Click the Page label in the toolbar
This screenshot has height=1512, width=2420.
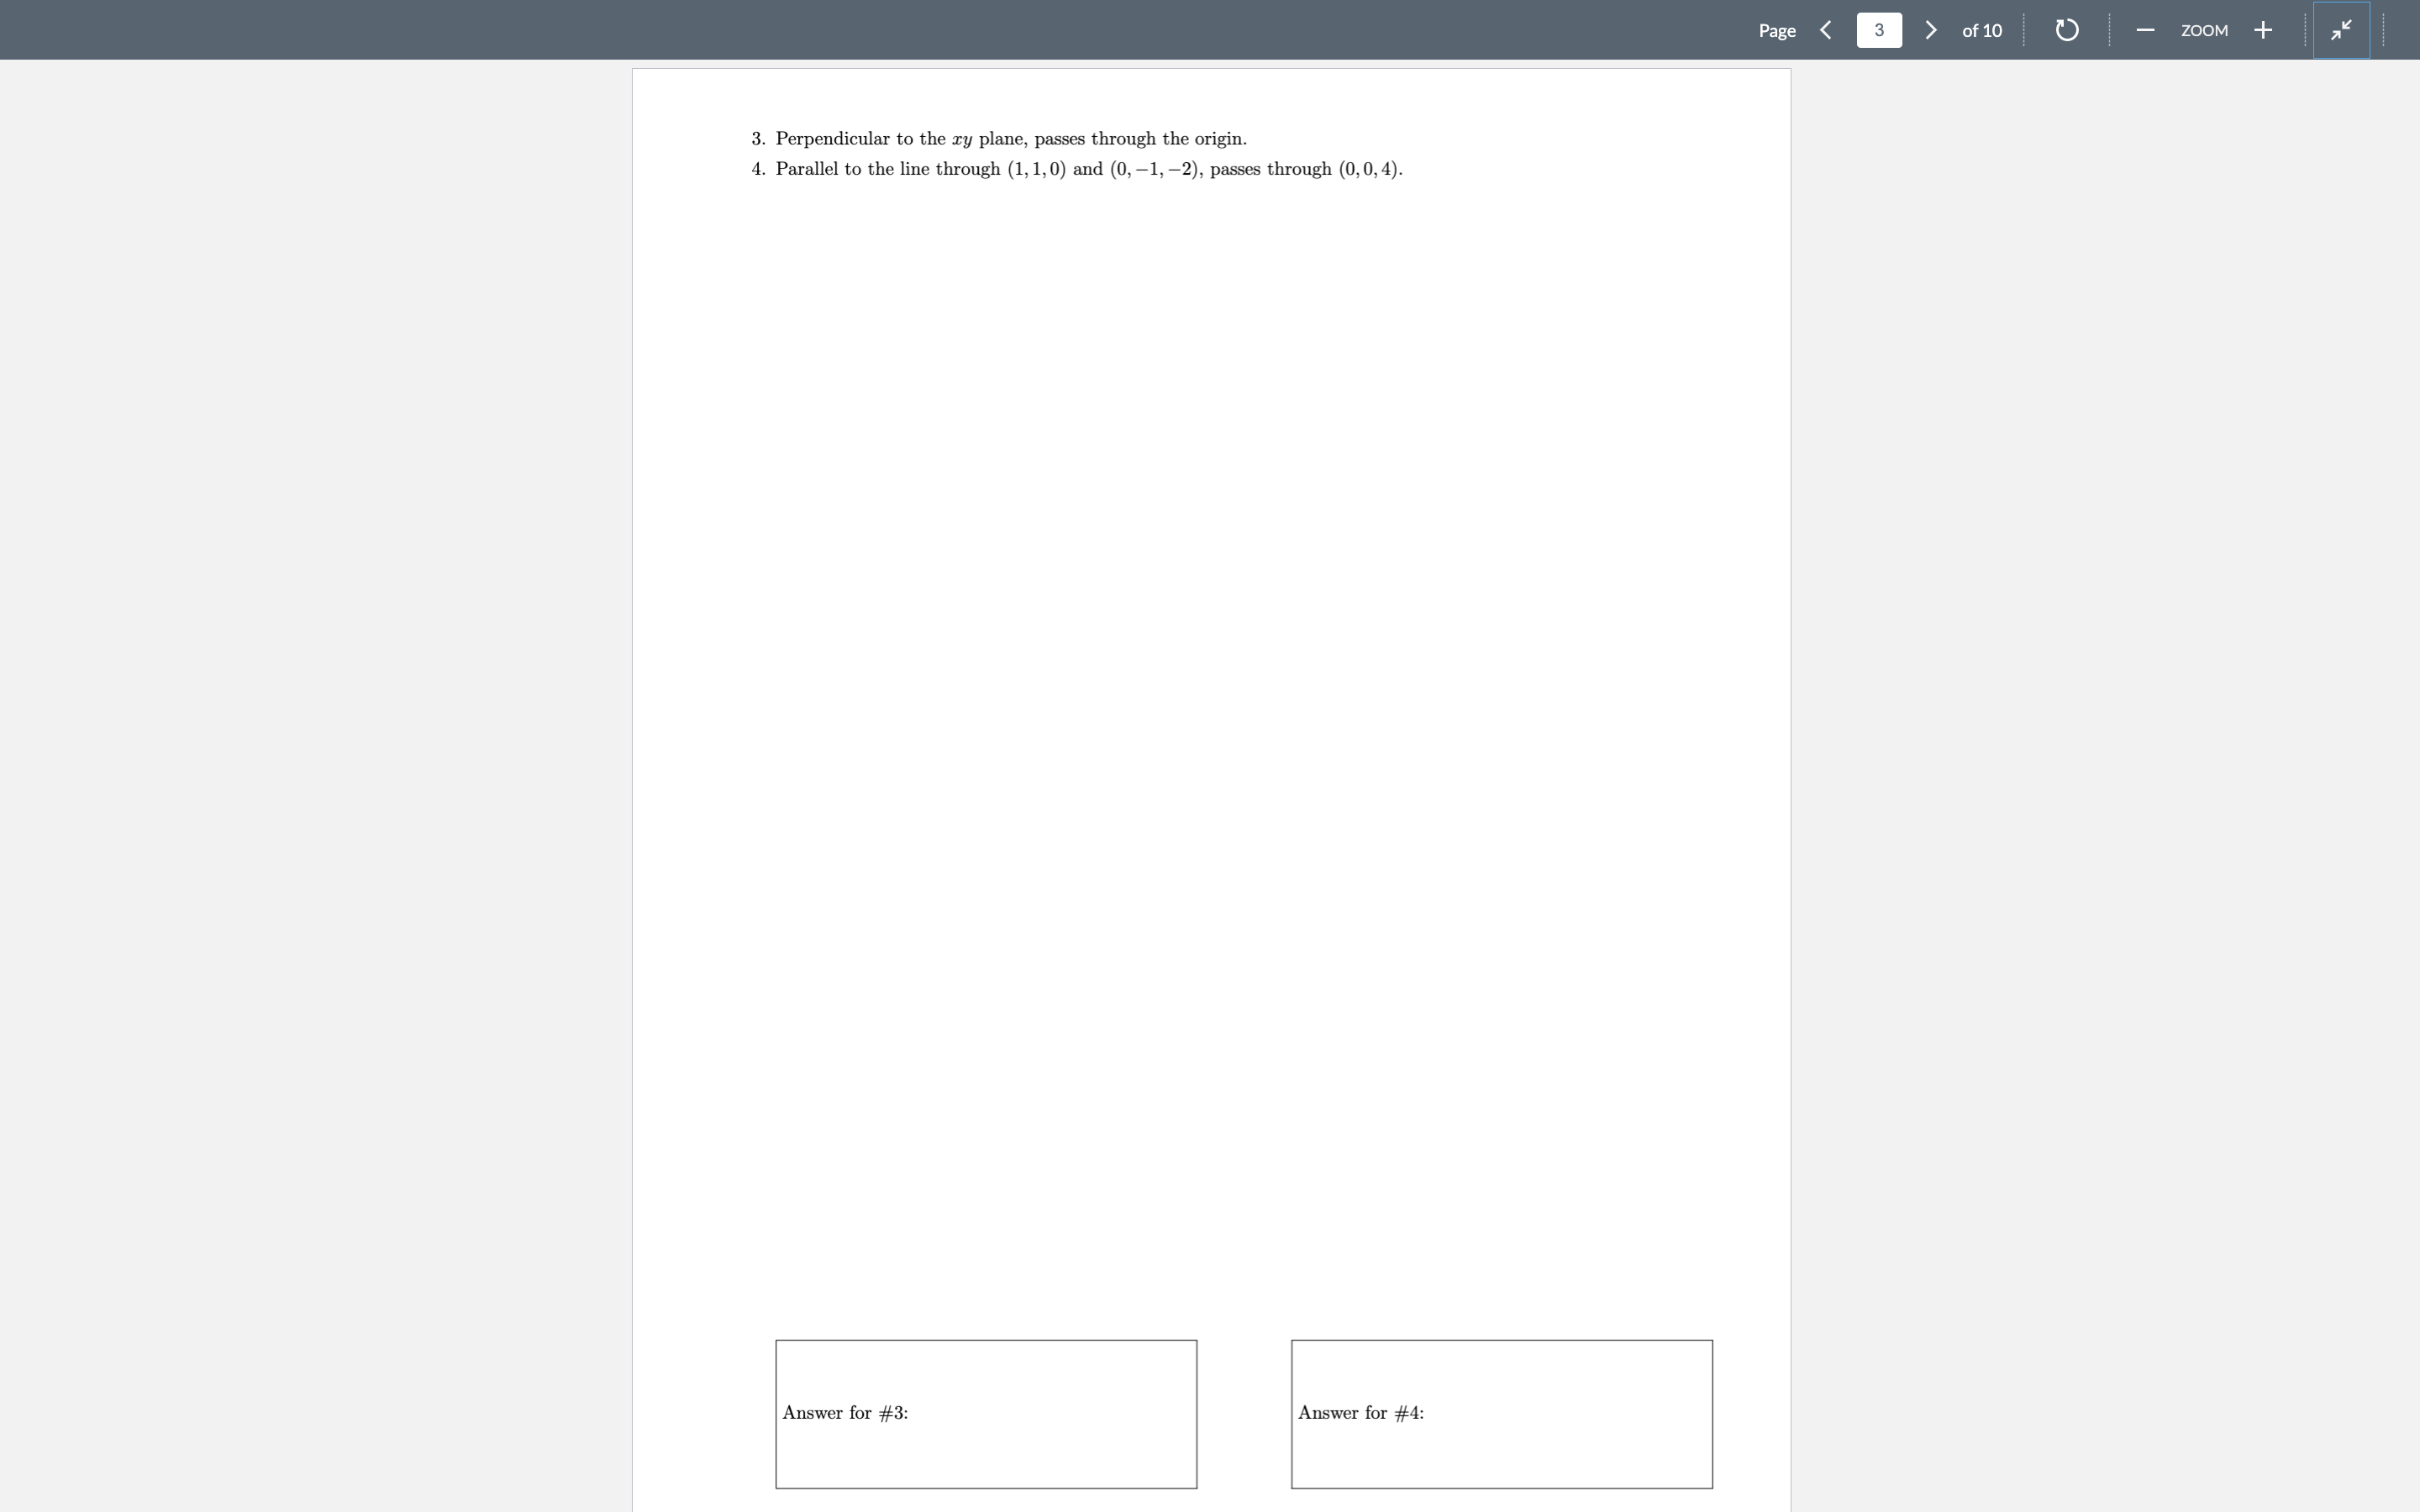tap(1777, 31)
